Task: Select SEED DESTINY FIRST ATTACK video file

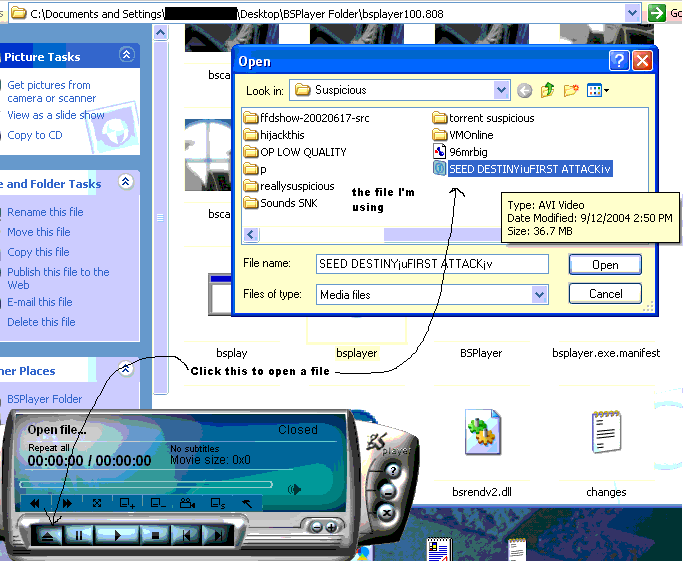Action: click(523, 169)
